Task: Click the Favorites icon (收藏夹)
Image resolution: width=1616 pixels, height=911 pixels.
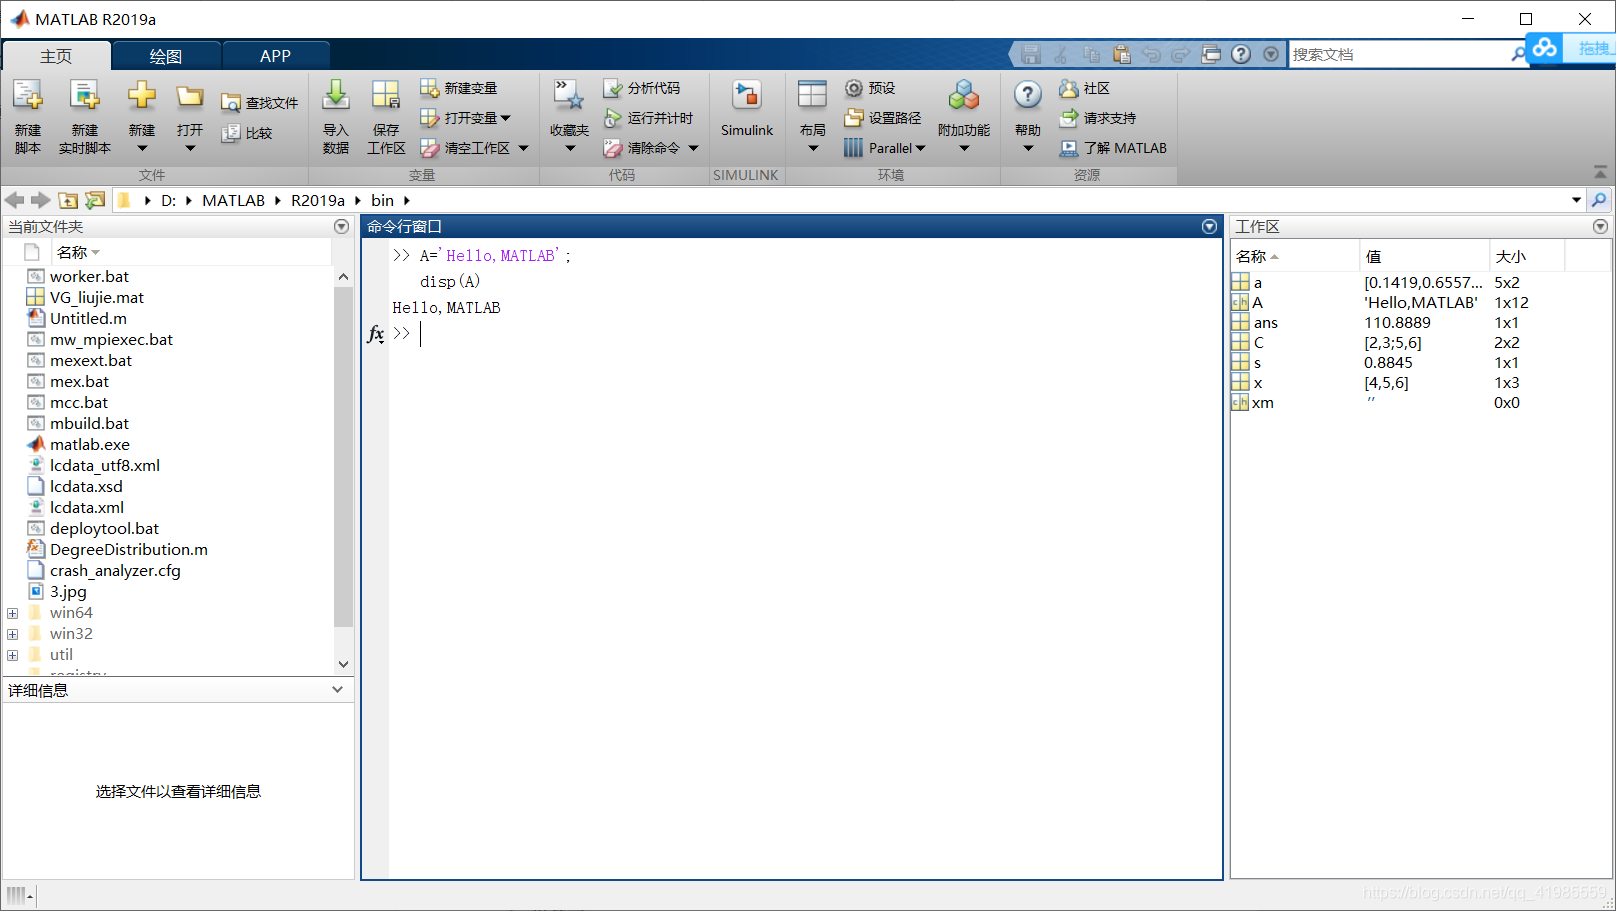Action: point(569,96)
